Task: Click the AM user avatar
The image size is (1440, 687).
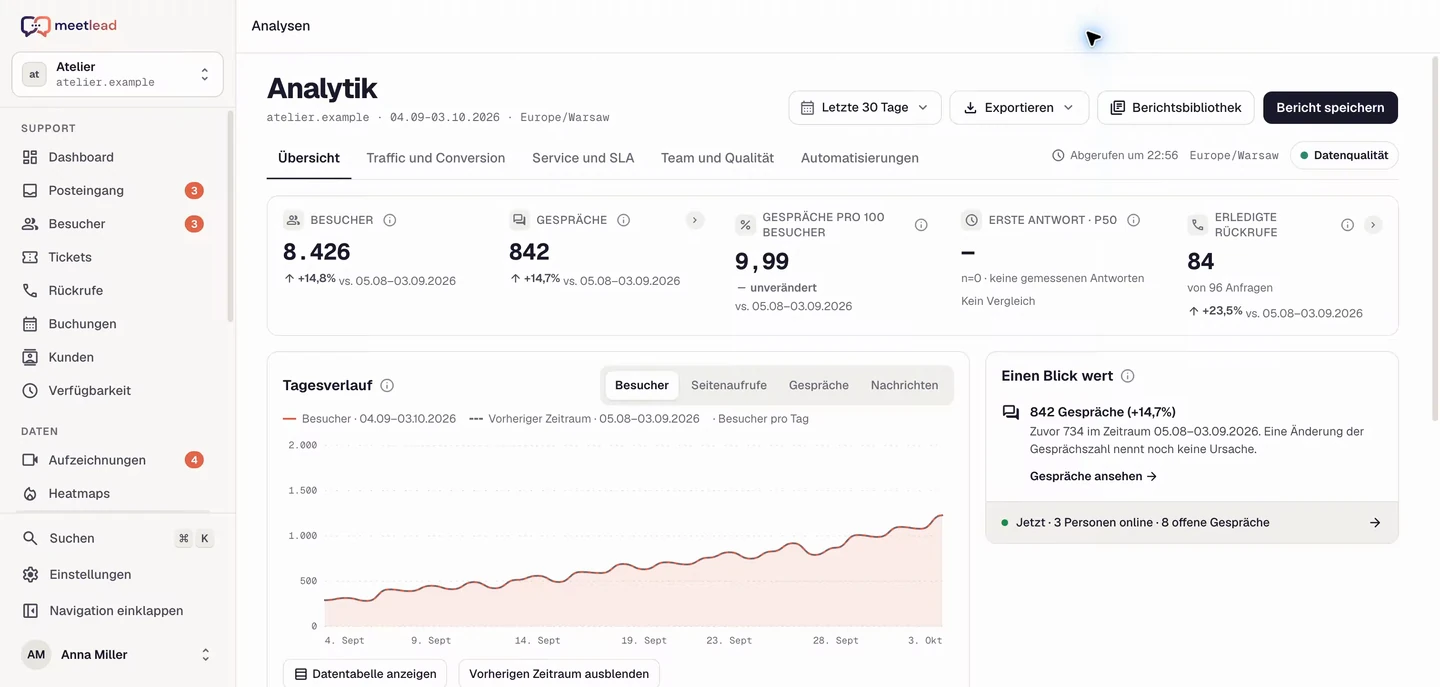Action: click(36, 654)
